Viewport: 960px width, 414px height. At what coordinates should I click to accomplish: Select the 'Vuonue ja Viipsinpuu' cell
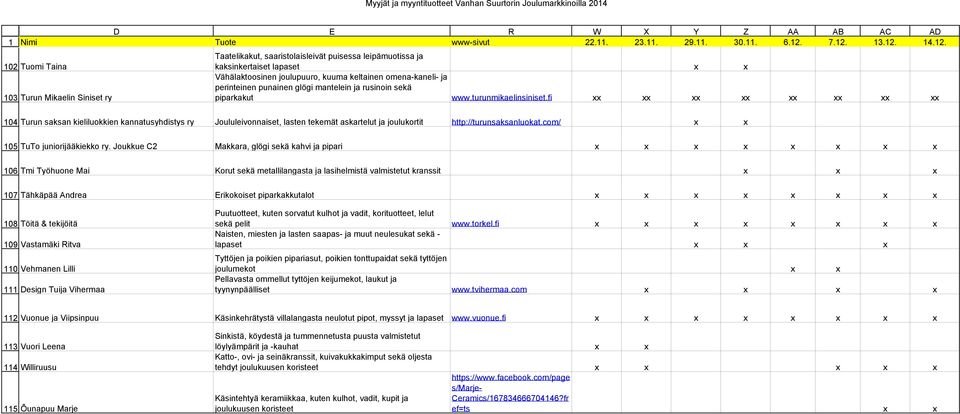tap(116, 309)
